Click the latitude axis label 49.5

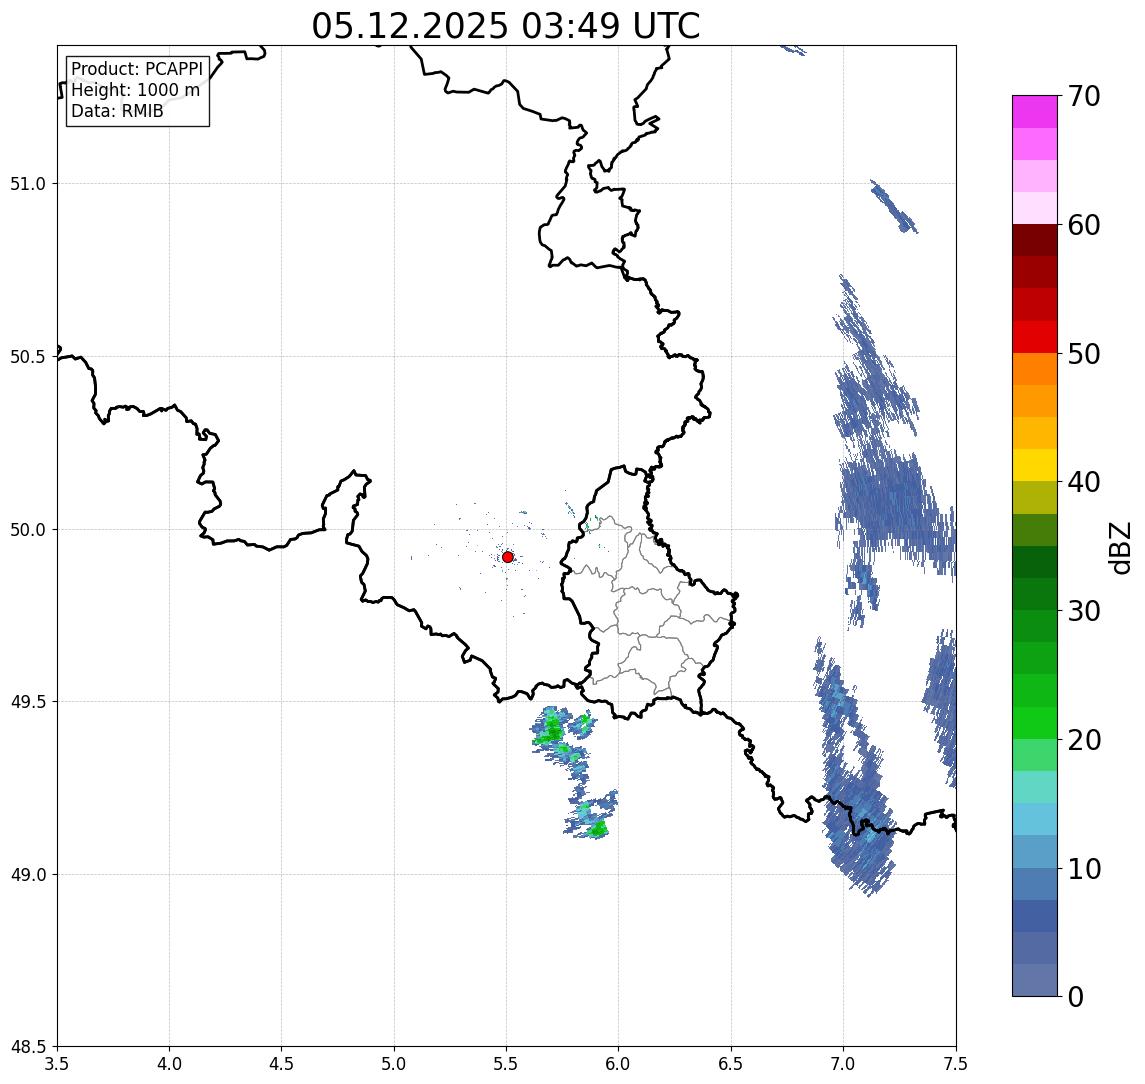28,702
